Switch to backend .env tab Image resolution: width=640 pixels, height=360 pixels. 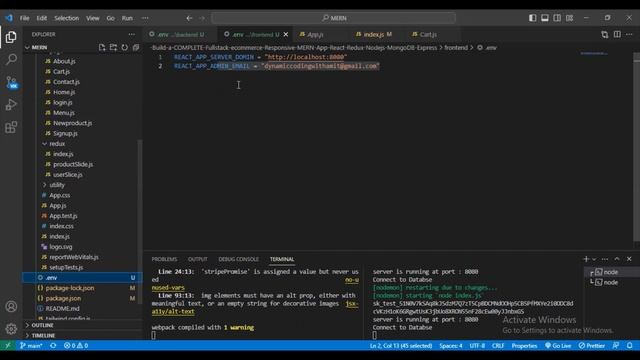pos(180,35)
